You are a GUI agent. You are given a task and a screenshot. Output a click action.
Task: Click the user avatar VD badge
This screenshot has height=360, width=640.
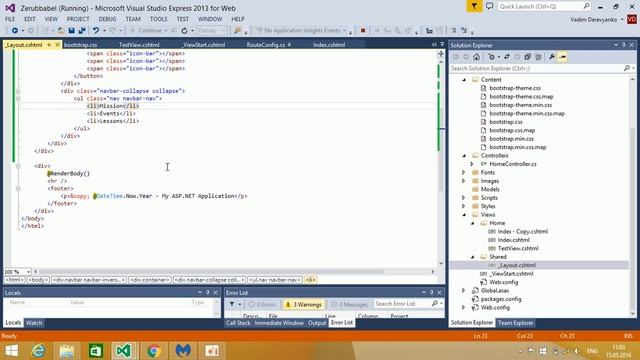pyautogui.click(x=632, y=19)
